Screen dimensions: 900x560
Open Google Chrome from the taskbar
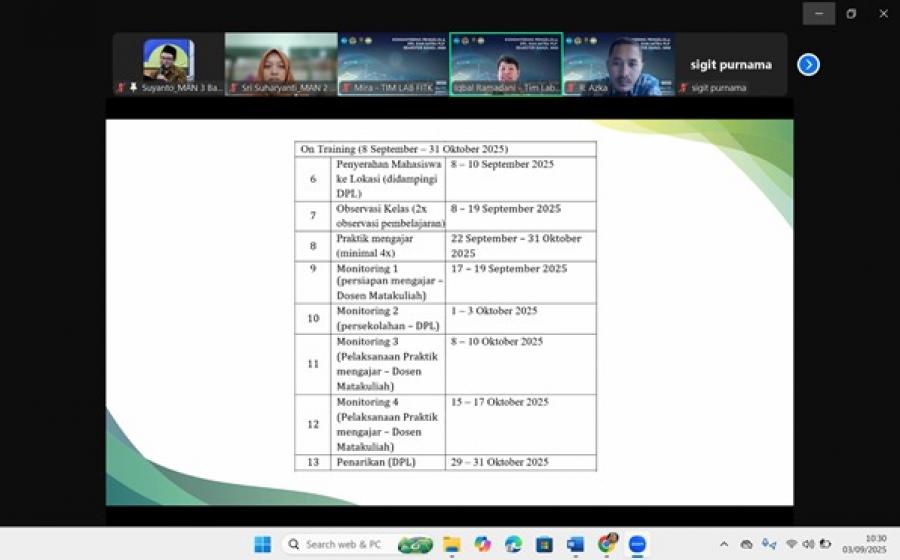point(606,544)
